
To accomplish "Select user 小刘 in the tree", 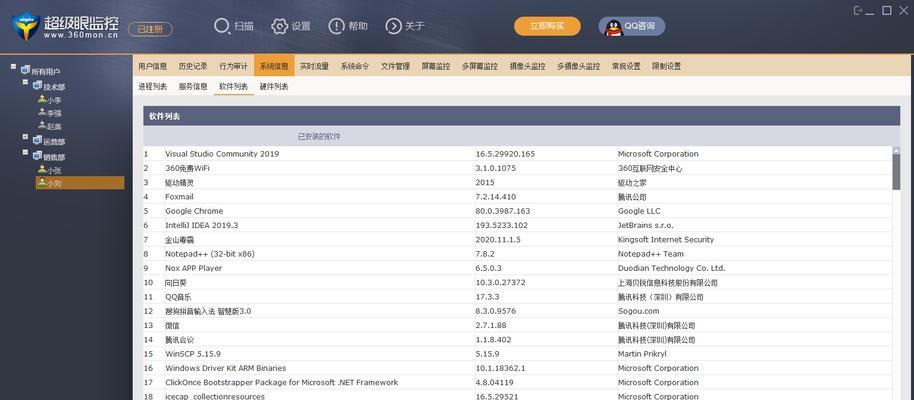I will [x=80, y=183].
